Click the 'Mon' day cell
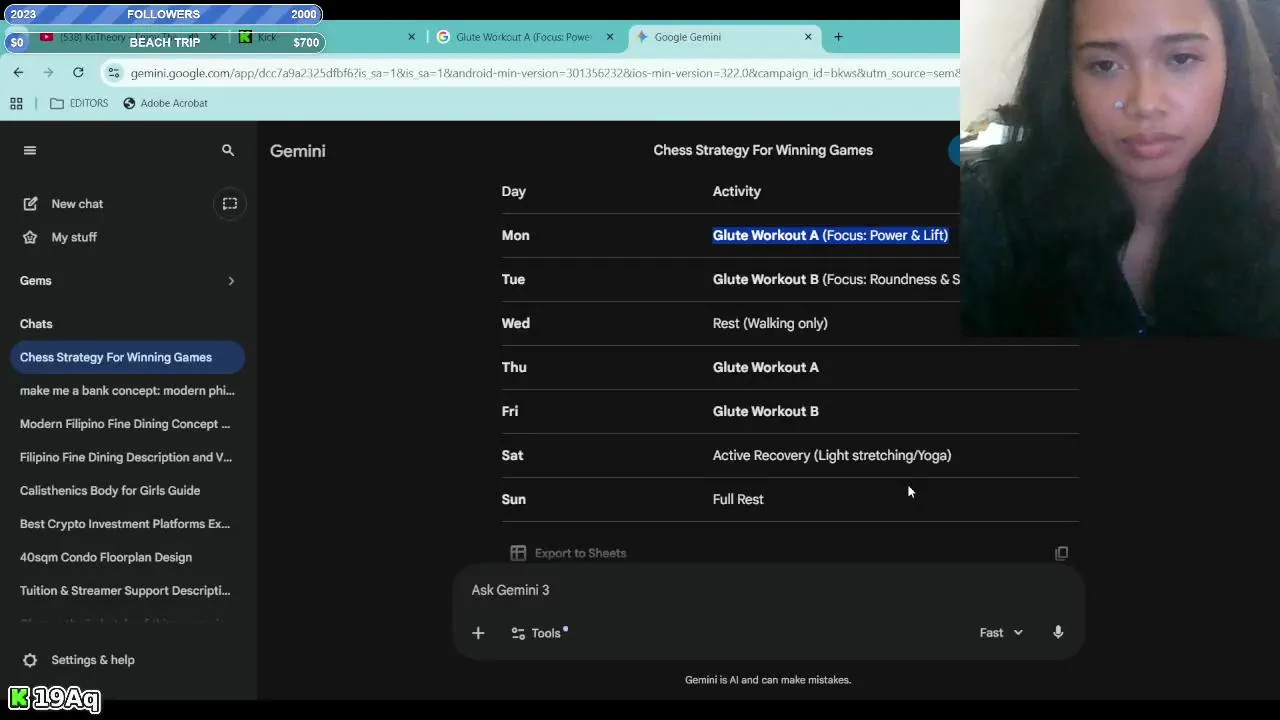The image size is (1280, 720). (515, 235)
